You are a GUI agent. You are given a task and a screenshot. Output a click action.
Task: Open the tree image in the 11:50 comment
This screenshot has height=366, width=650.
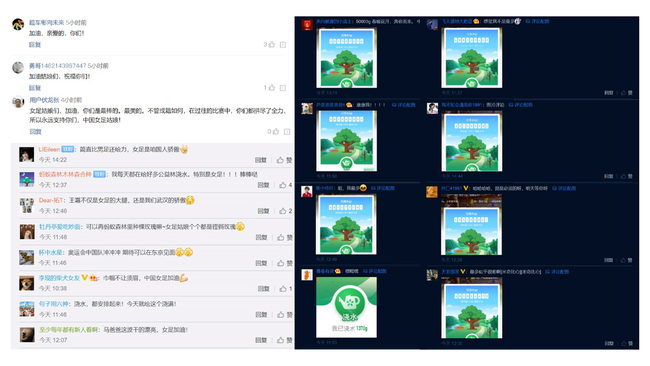click(347, 141)
